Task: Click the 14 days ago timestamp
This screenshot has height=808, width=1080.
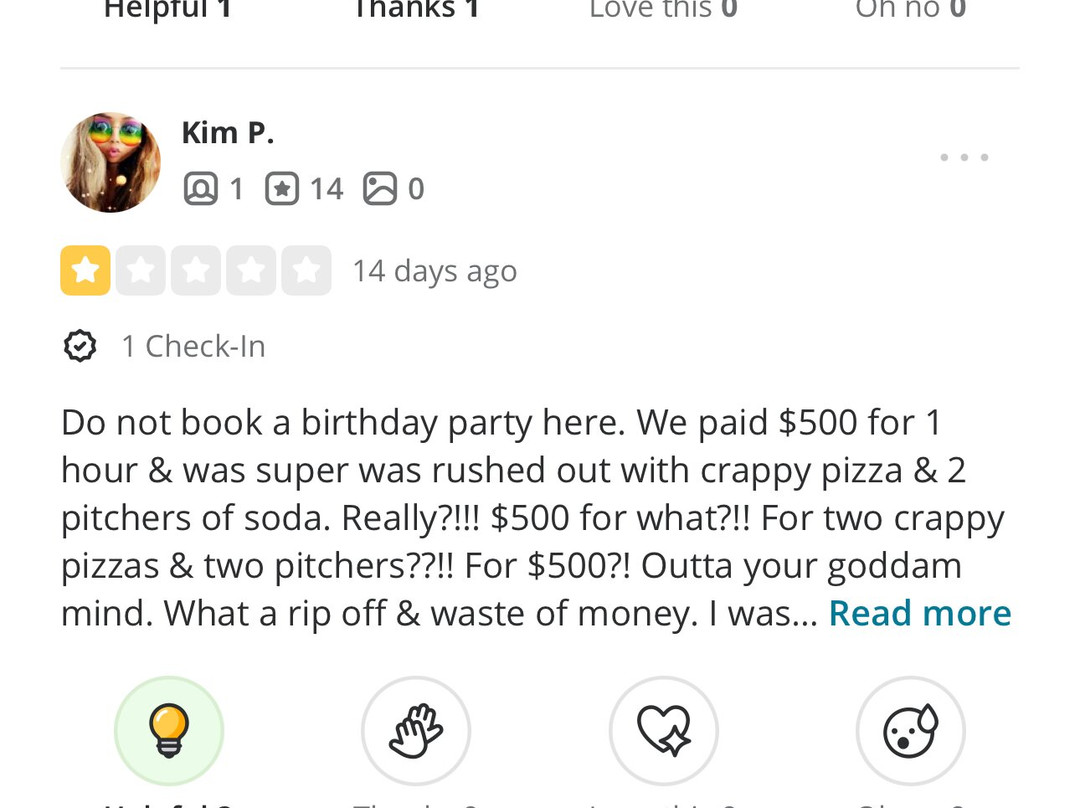Action: point(434,271)
